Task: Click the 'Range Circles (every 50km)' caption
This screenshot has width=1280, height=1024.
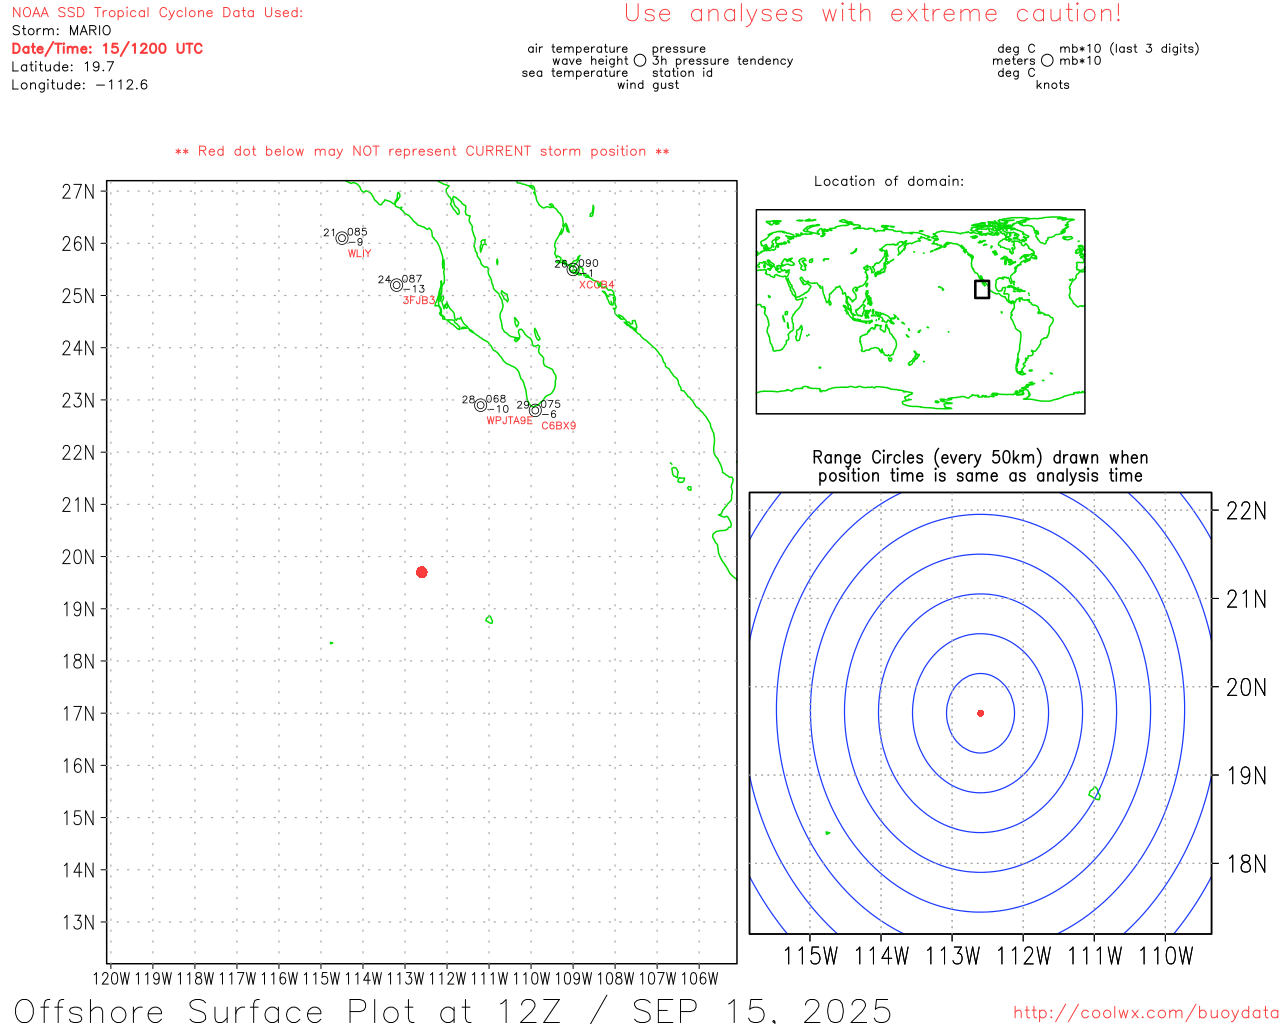Action: (980, 467)
